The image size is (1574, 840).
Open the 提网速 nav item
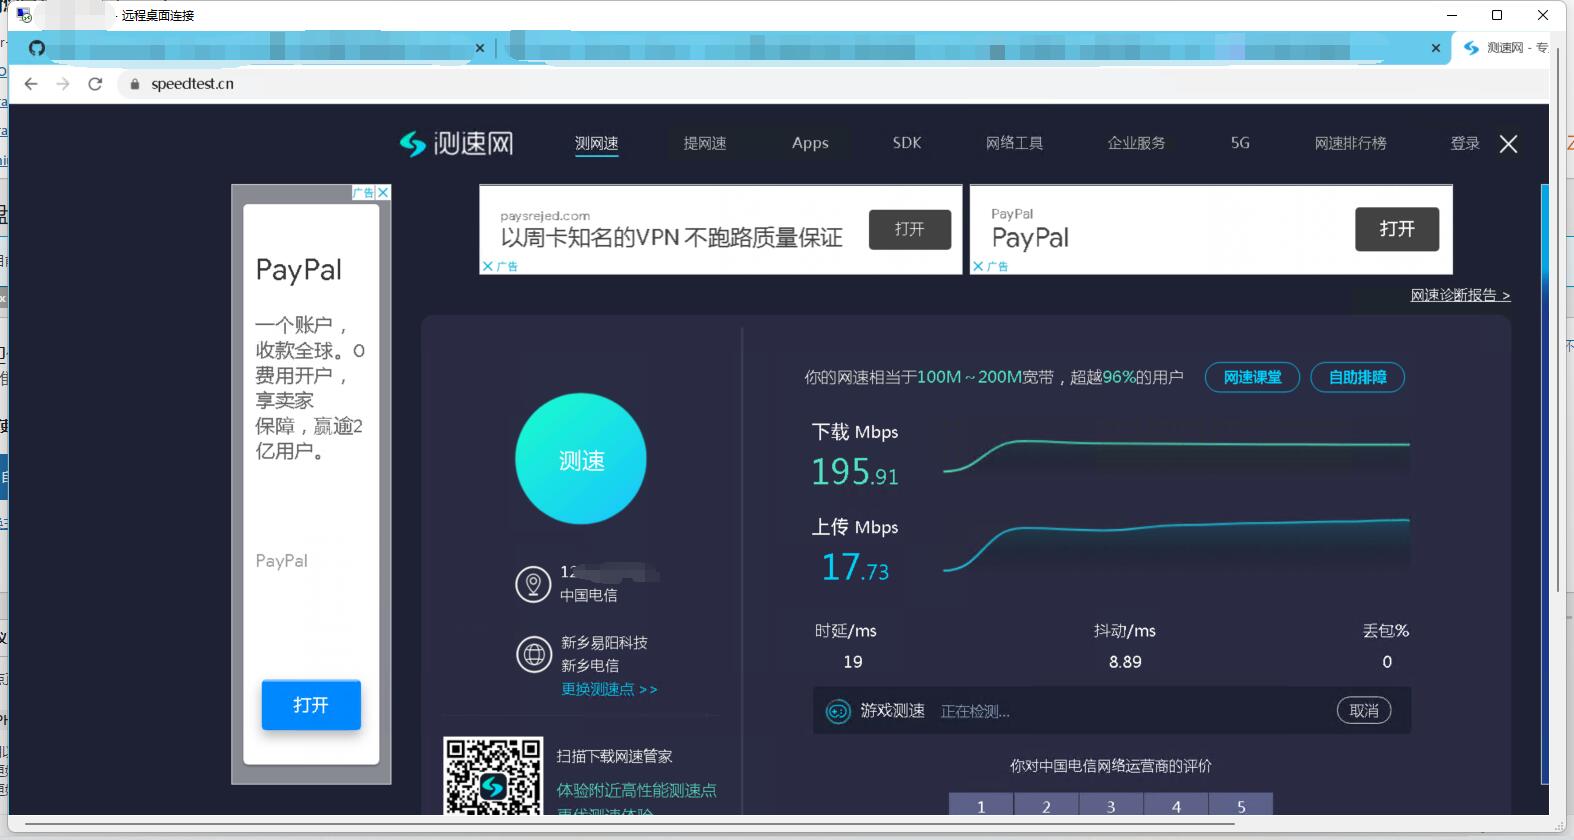[705, 143]
